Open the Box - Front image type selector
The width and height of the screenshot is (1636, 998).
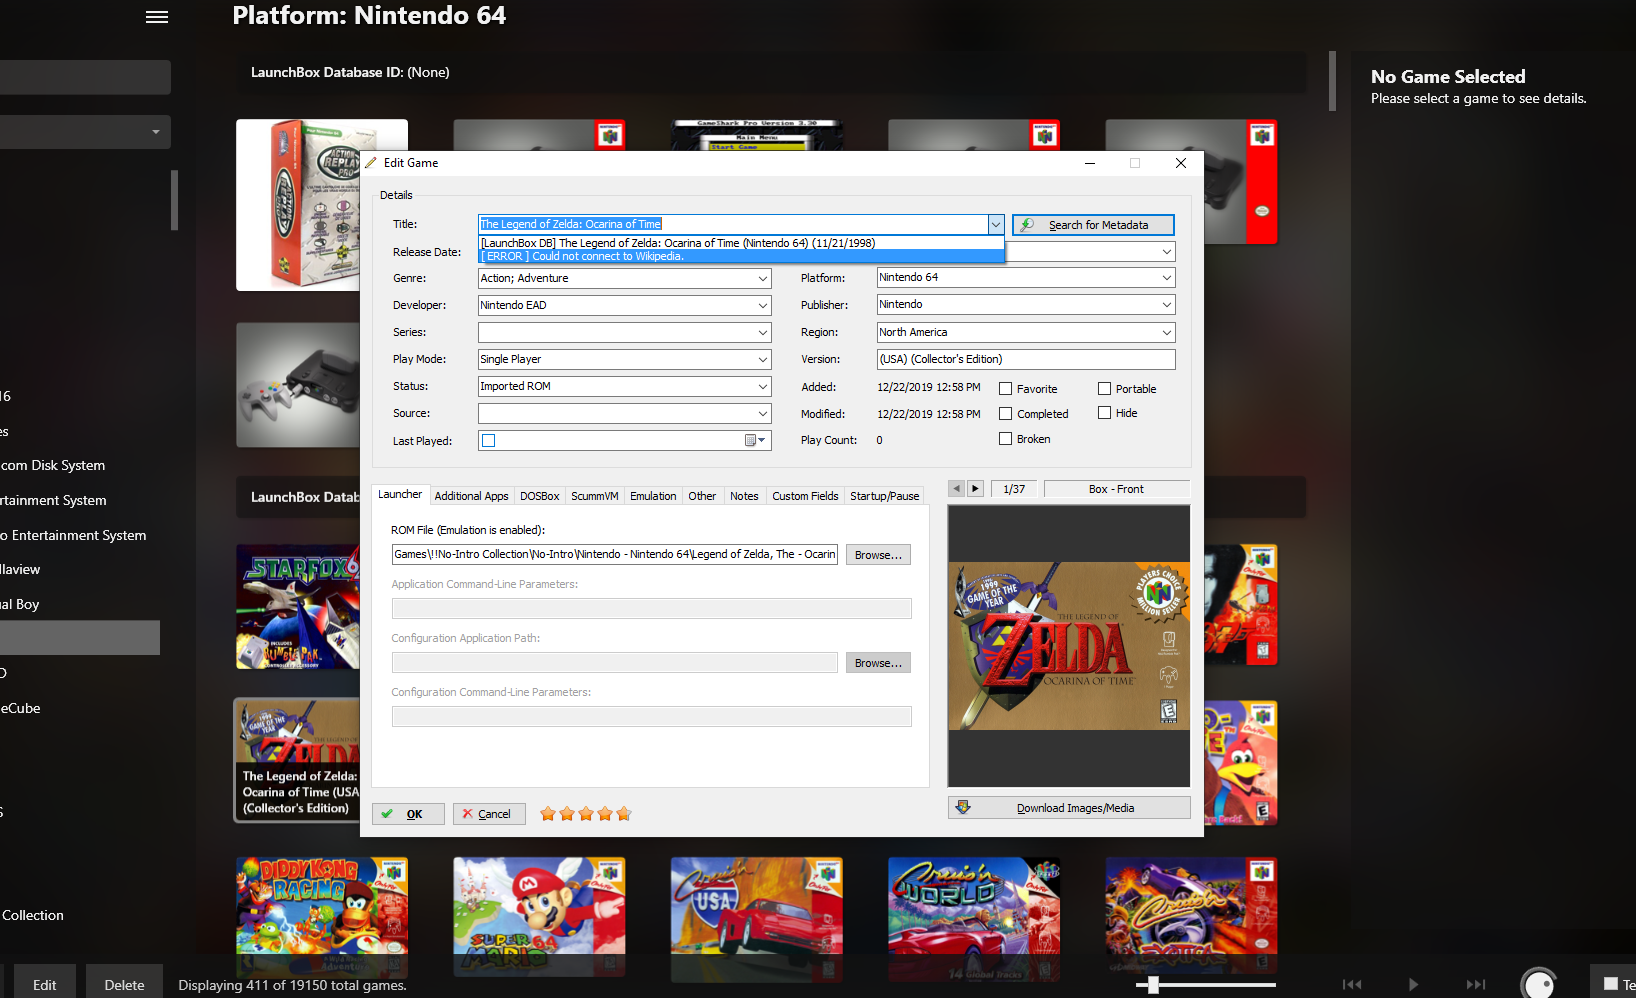click(1116, 489)
